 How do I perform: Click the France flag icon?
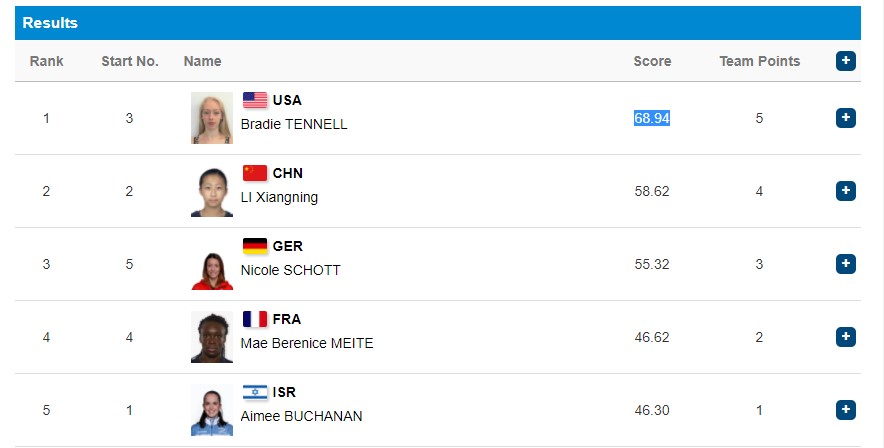point(255,319)
